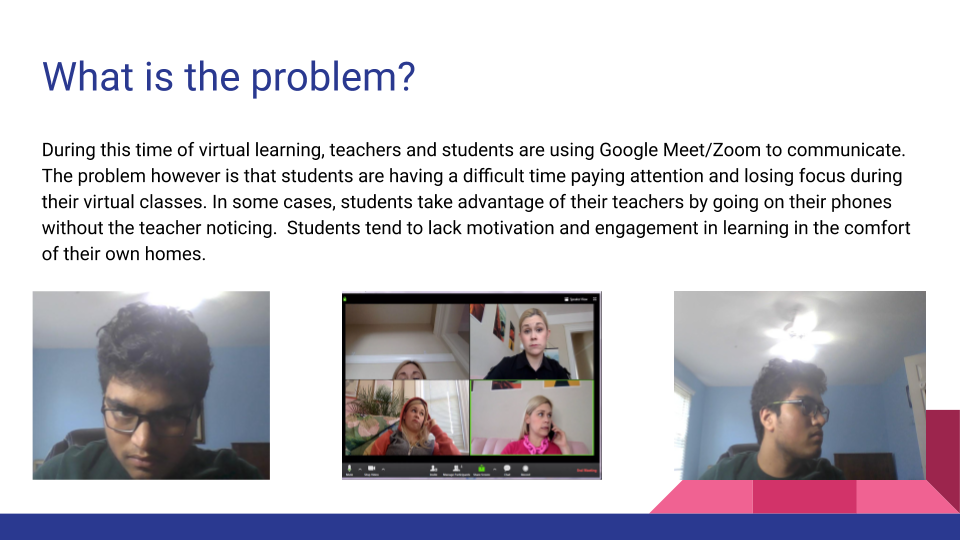Expand the arrow beside Share Screen

click(495, 470)
